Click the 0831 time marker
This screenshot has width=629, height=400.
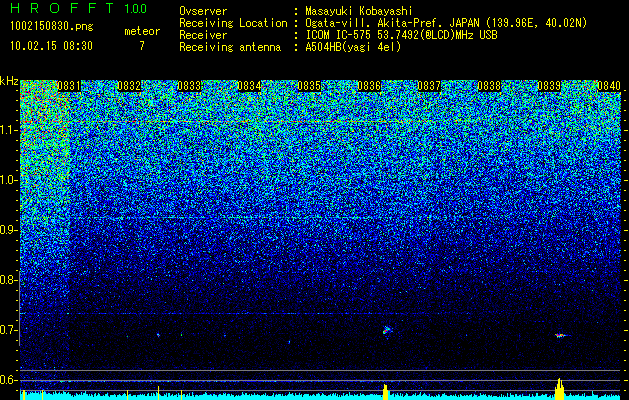point(69,86)
